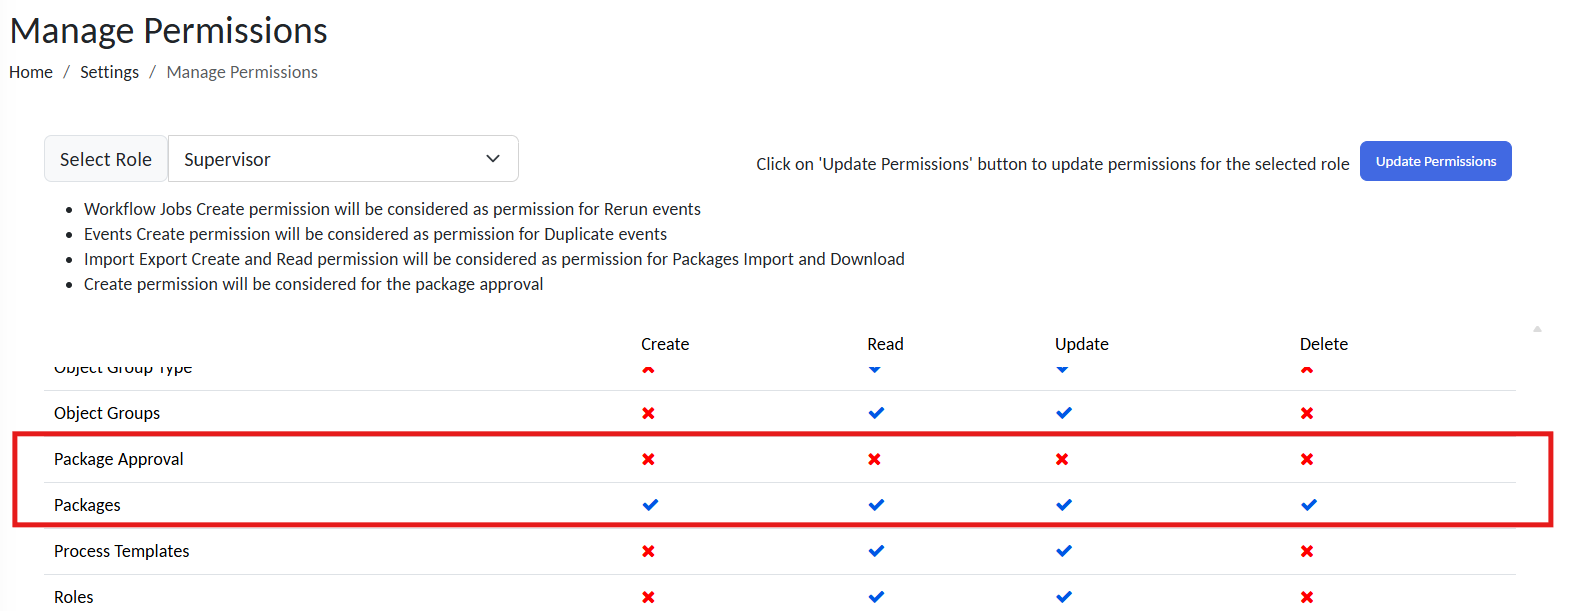The height and width of the screenshot is (611, 1571).
Task: Toggle Packages Create checkmark icon
Action: tap(650, 505)
